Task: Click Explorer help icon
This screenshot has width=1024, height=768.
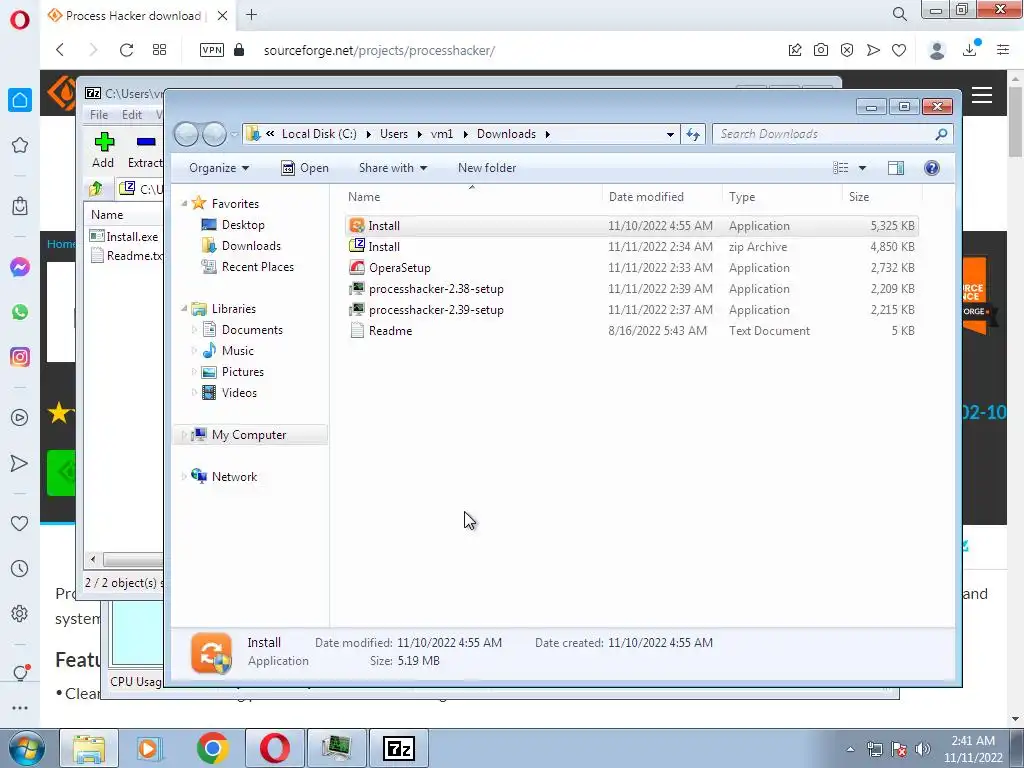Action: [x=932, y=168]
